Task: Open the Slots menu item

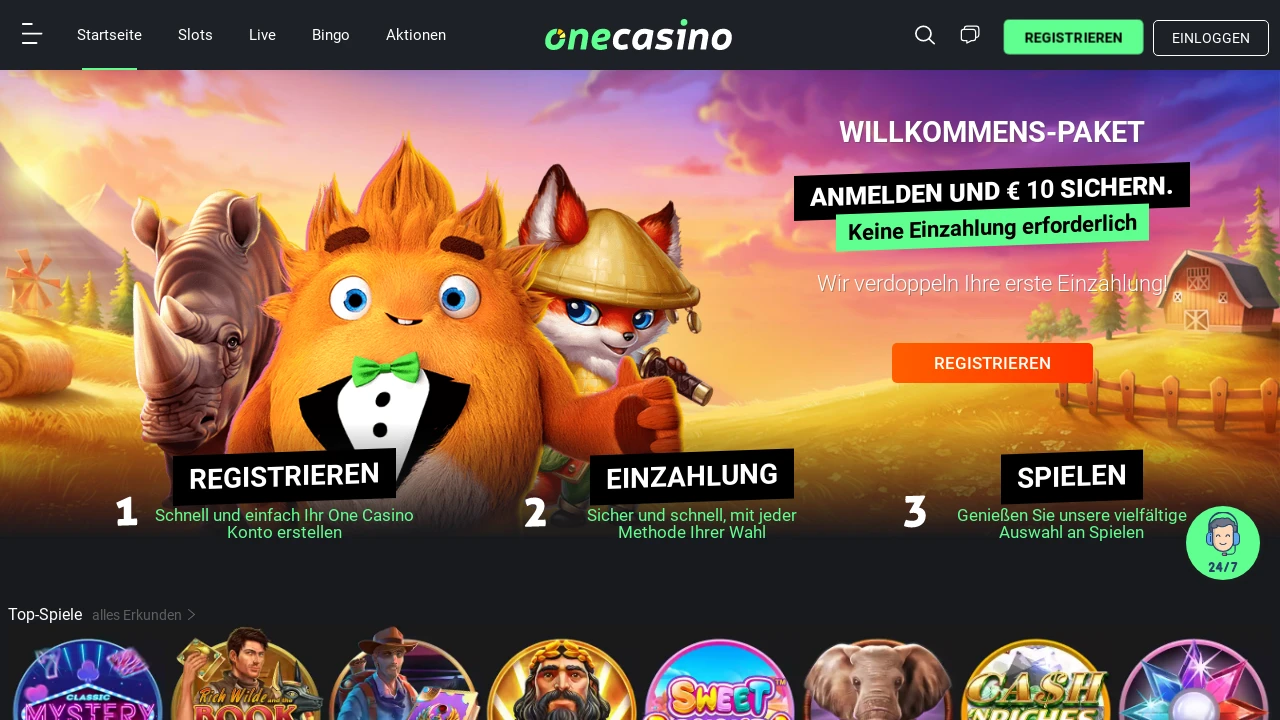Action: tap(195, 35)
